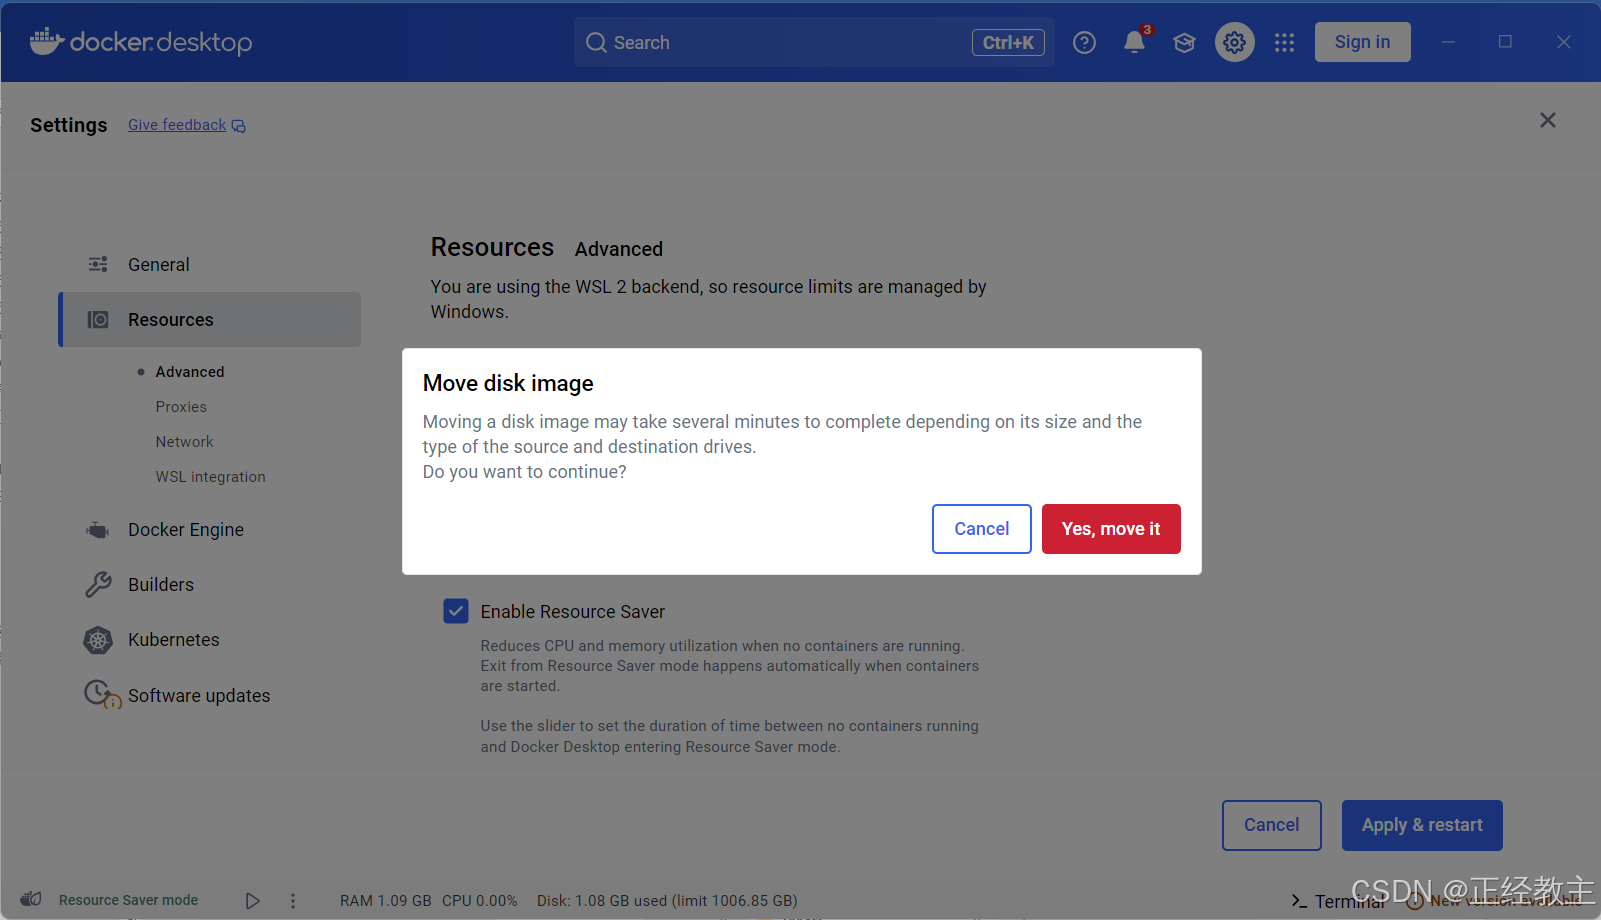This screenshot has height=920, width=1601.
Task: Click the Resource Saver mode status text
Action: click(x=128, y=900)
